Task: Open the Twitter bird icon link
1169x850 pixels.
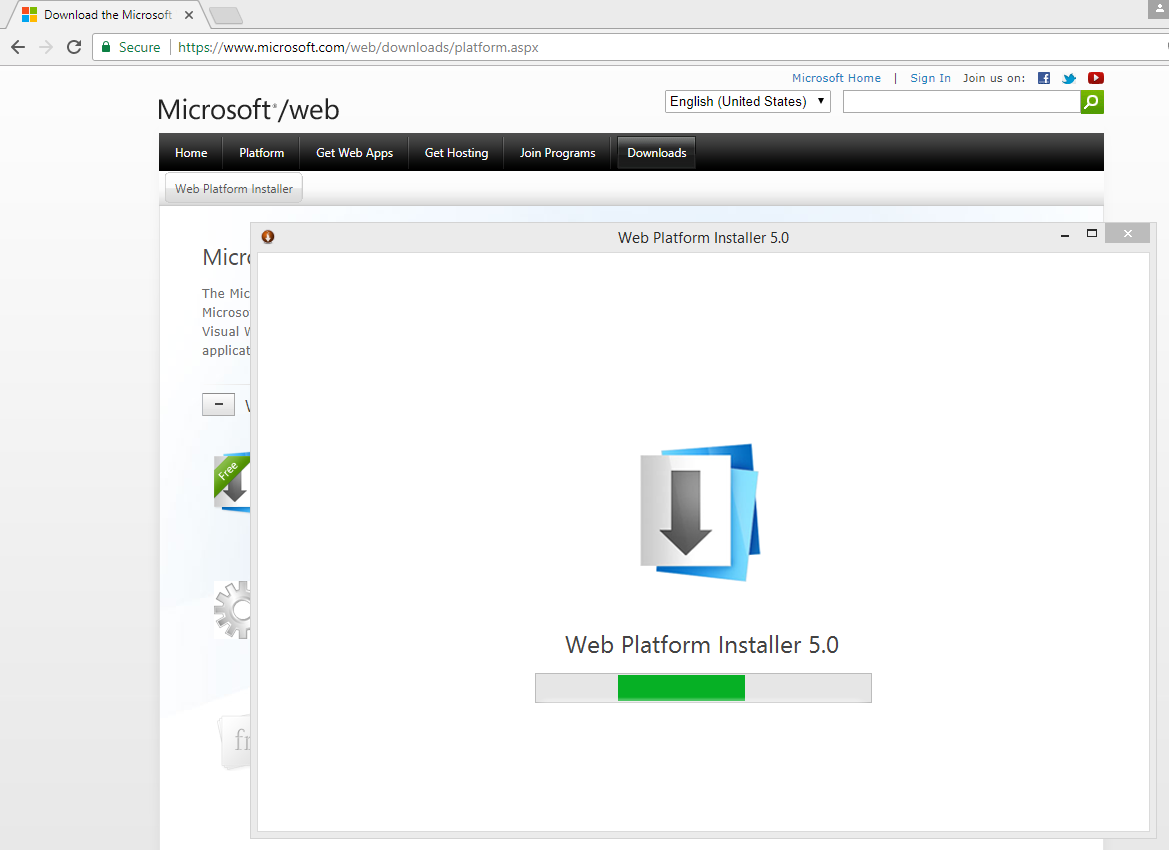Action: (1069, 78)
